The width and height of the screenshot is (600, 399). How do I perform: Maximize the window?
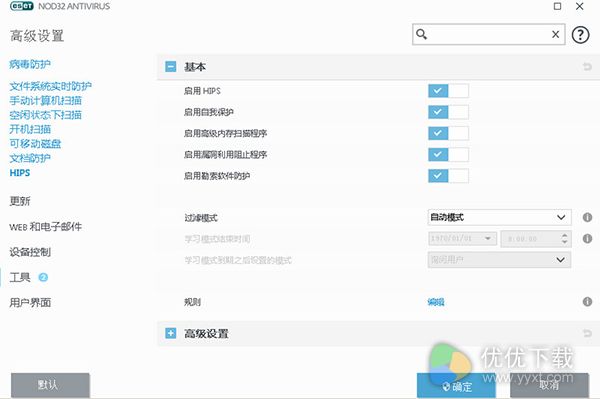click(558, 6)
